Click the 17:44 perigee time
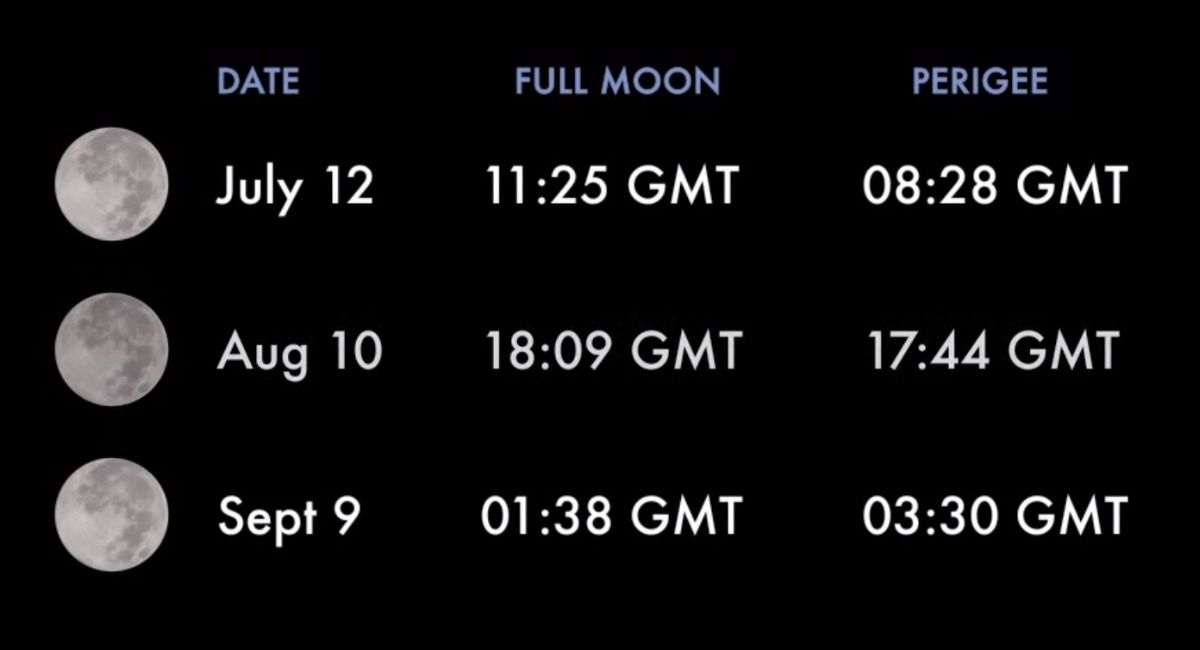1200x650 pixels. (928, 351)
